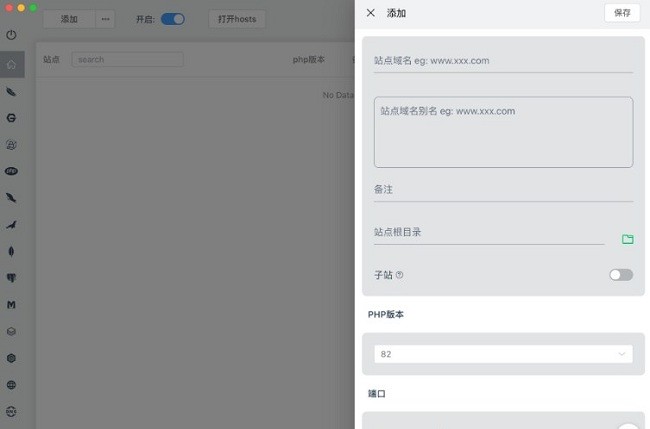
Task: Expand the PHP版本 dropdown showing 82
Action: point(503,354)
